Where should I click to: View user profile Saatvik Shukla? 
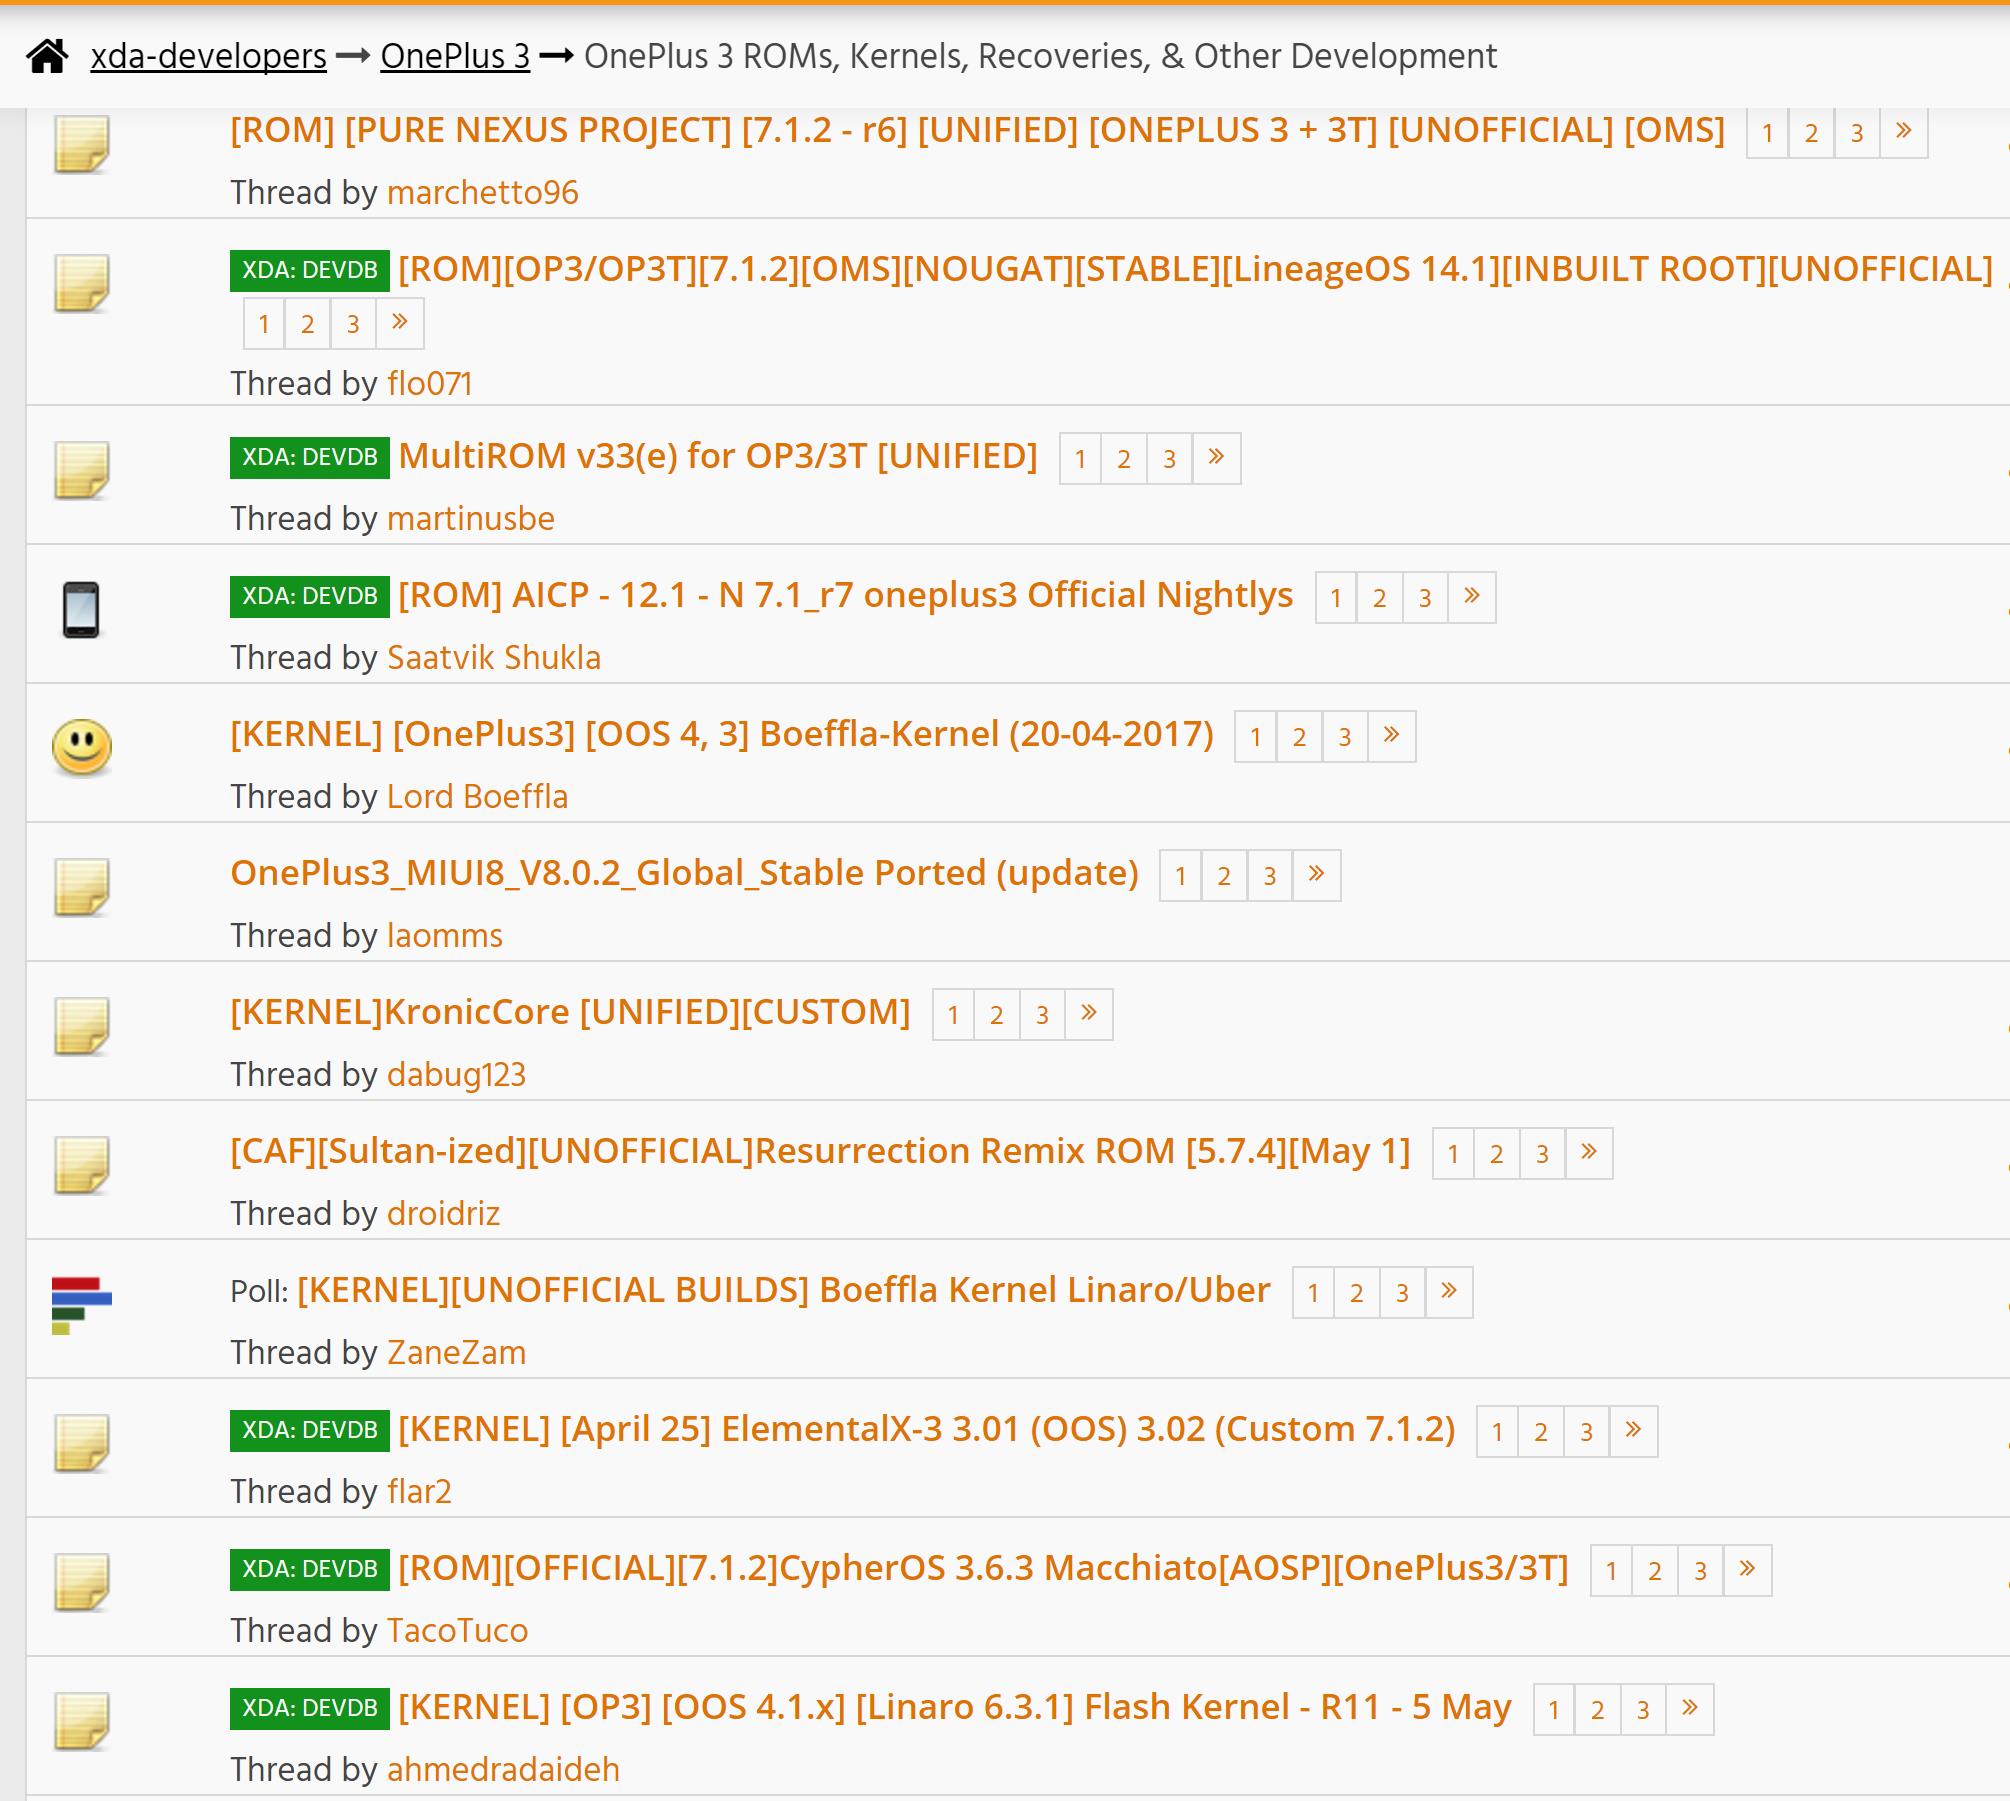pos(493,658)
